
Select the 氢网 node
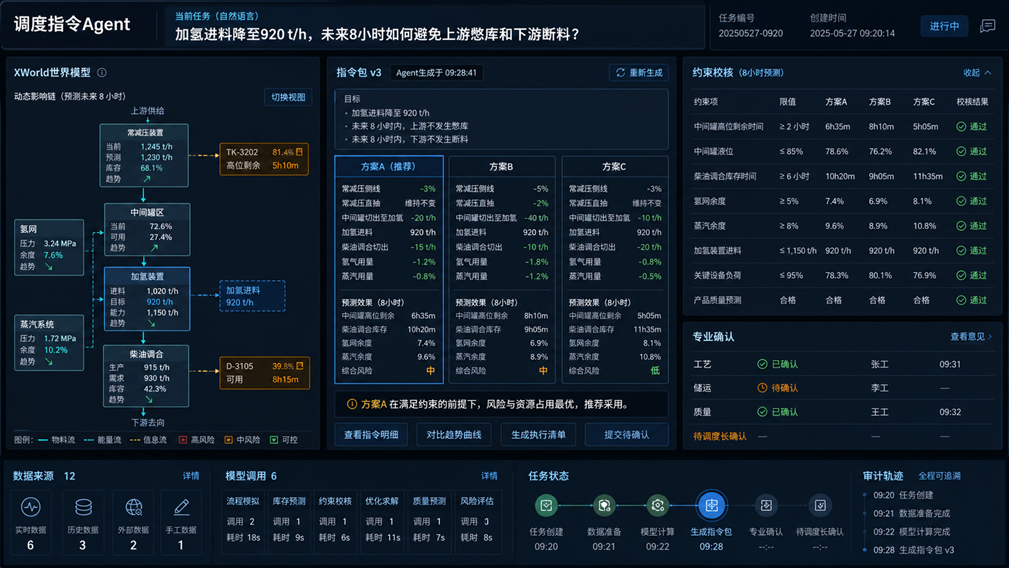(49, 247)
